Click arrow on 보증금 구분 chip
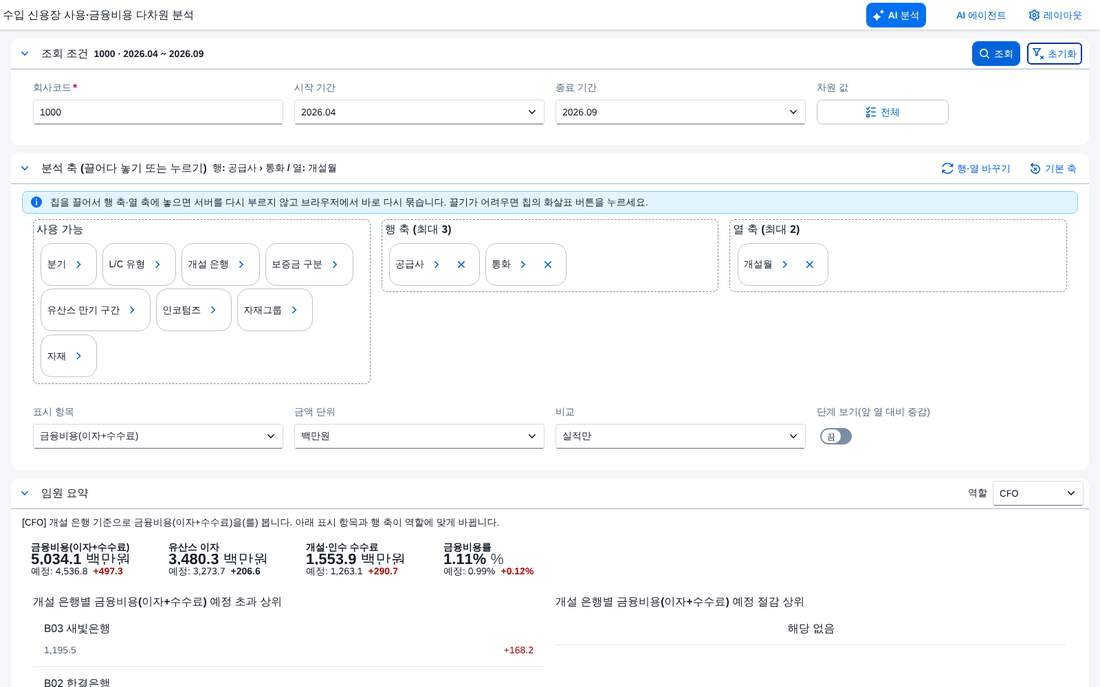The image size is (1100, 687). pyautogui.click(x=335, y=265)
